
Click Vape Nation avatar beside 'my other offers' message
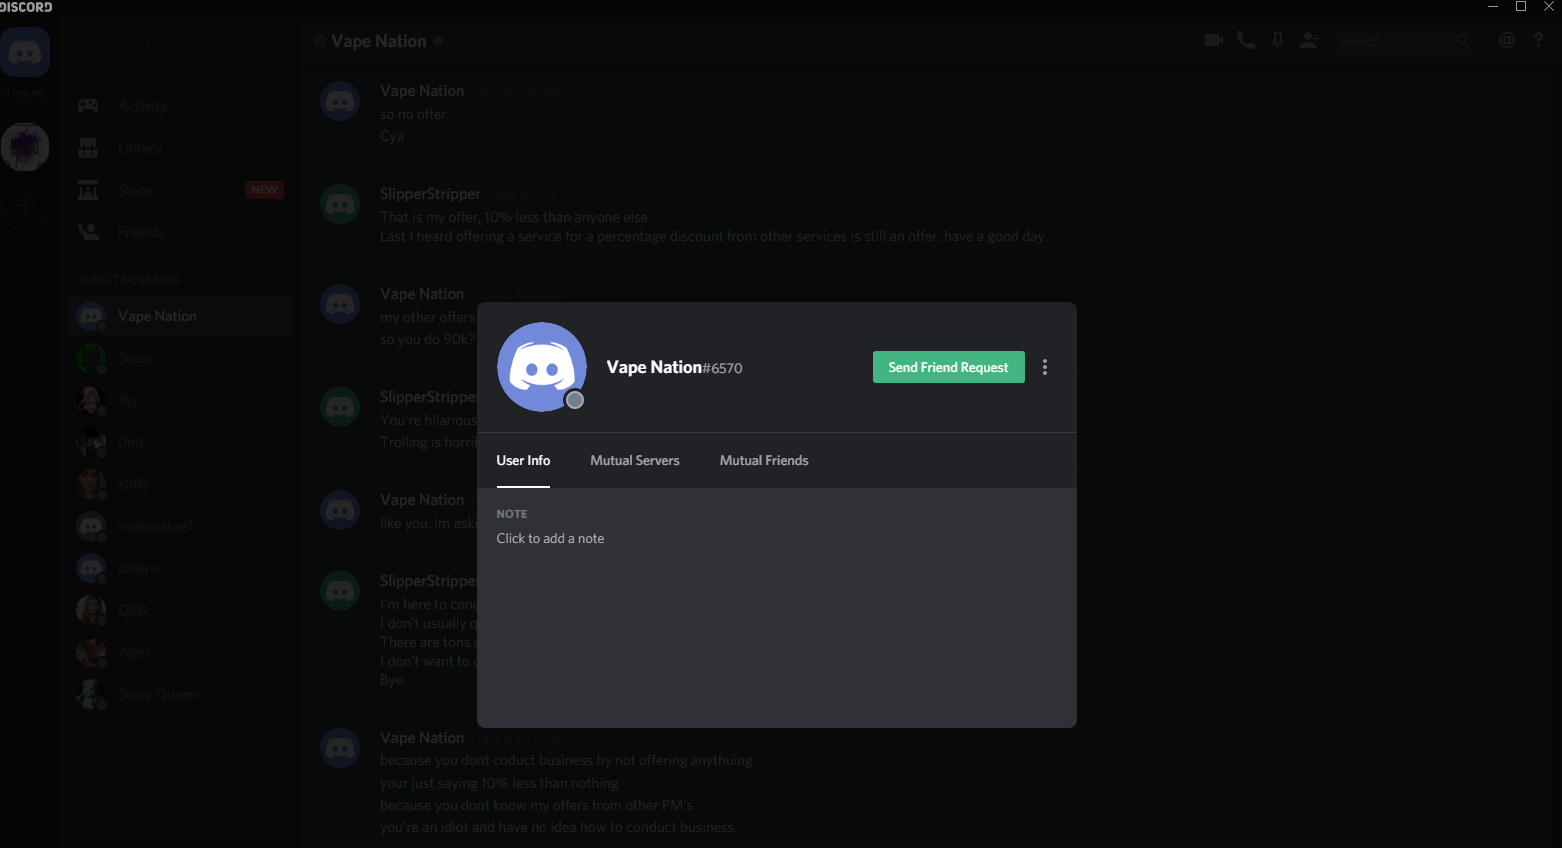(340, 304)
